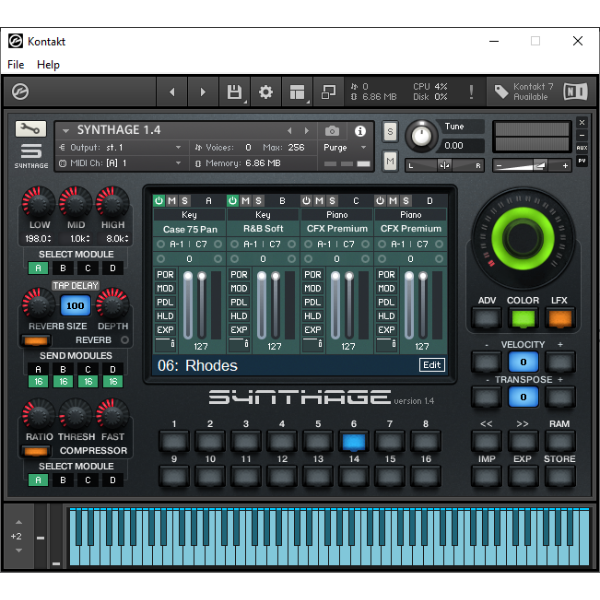The width and height of the screenshot is (600, 600).
Task: Go to previous instrument with left arrow toolbar button
Action: click(x=172, y=92)
